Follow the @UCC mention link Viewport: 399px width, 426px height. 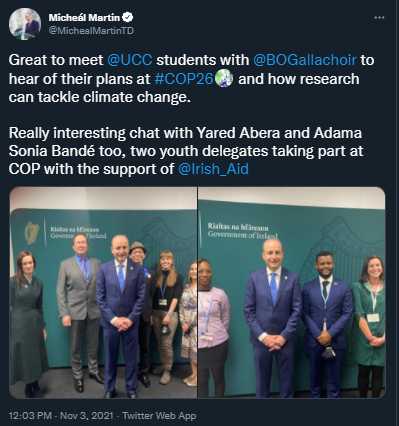pyautogui.click(x=130, y=60)
